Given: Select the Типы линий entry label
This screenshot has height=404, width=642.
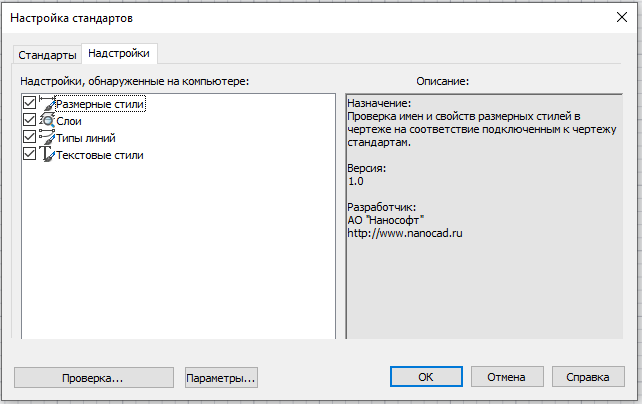Looking at the screenshot, I should 86,138.
